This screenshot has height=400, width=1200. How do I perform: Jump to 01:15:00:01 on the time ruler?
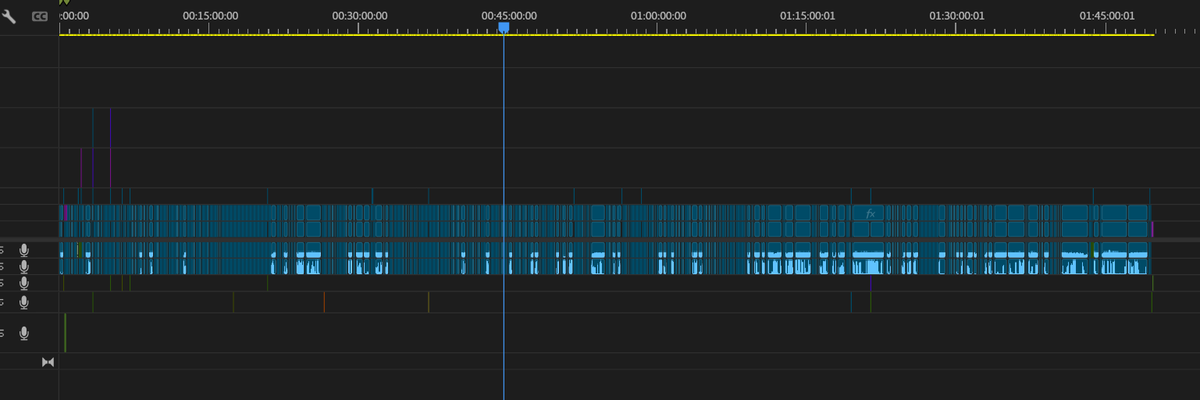[808, 16]
